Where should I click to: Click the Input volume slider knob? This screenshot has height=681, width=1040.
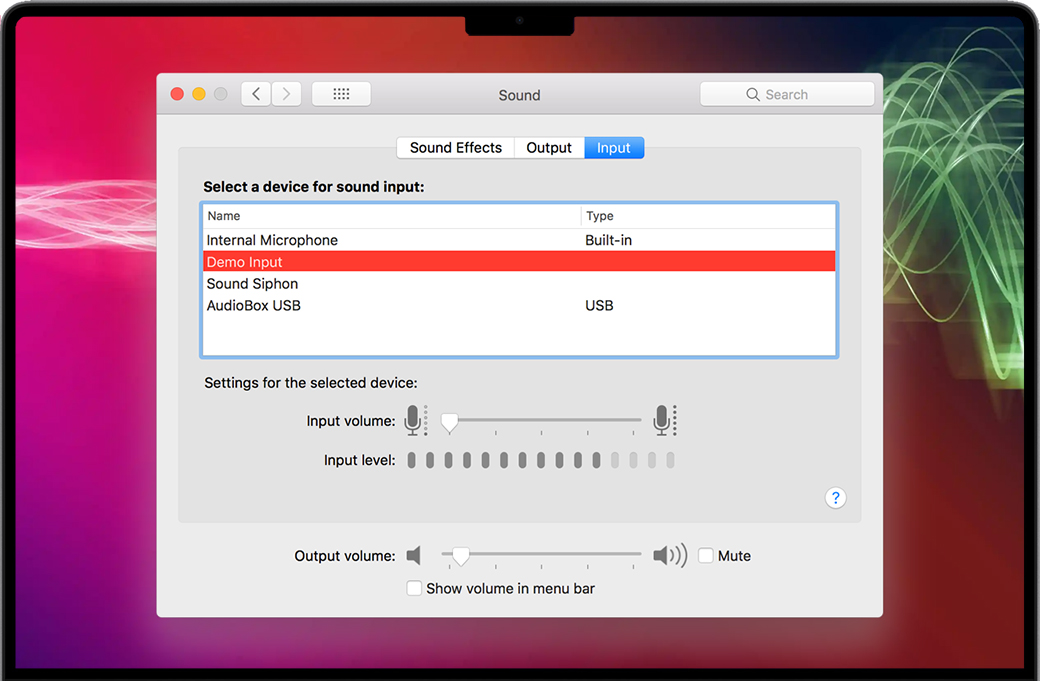[x=450, y=423]
